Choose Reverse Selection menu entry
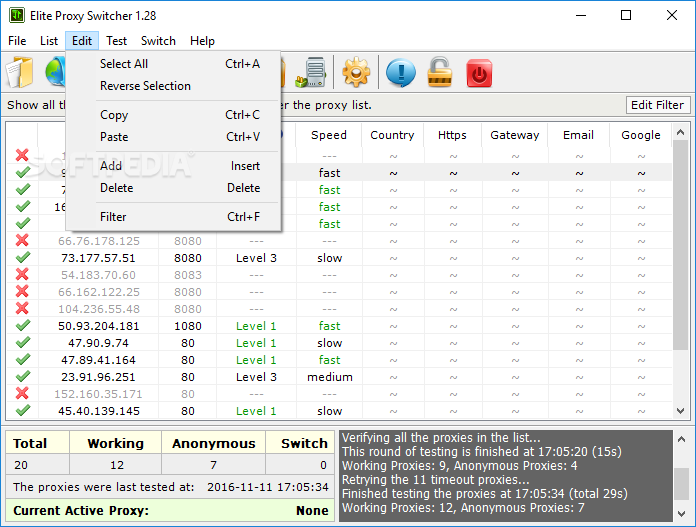Image resolution: width=696 pixels, height=527 pixels. click(173, 86)
